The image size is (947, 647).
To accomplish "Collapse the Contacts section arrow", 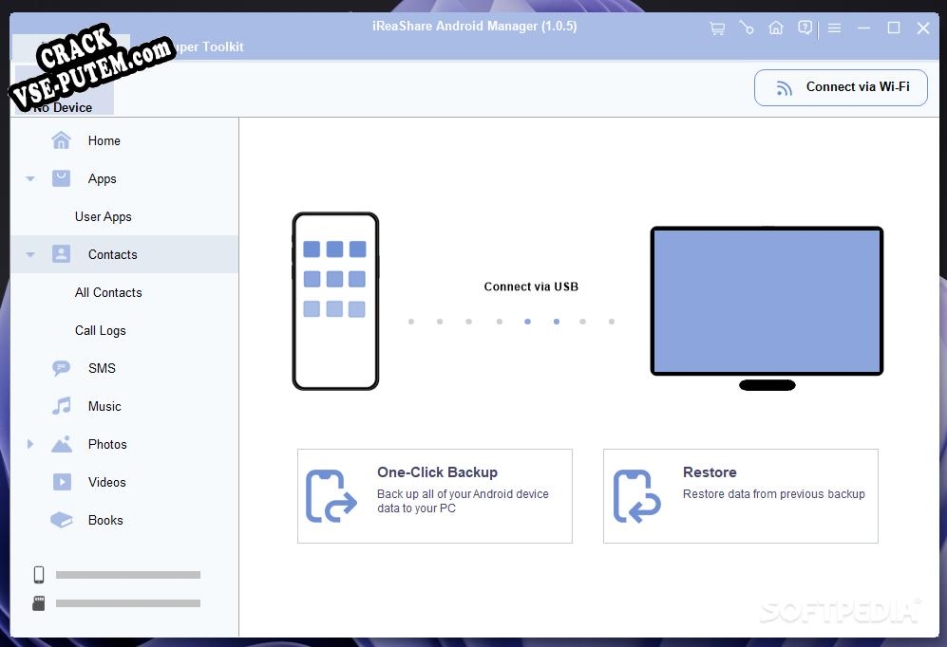I will click(30, 255).
